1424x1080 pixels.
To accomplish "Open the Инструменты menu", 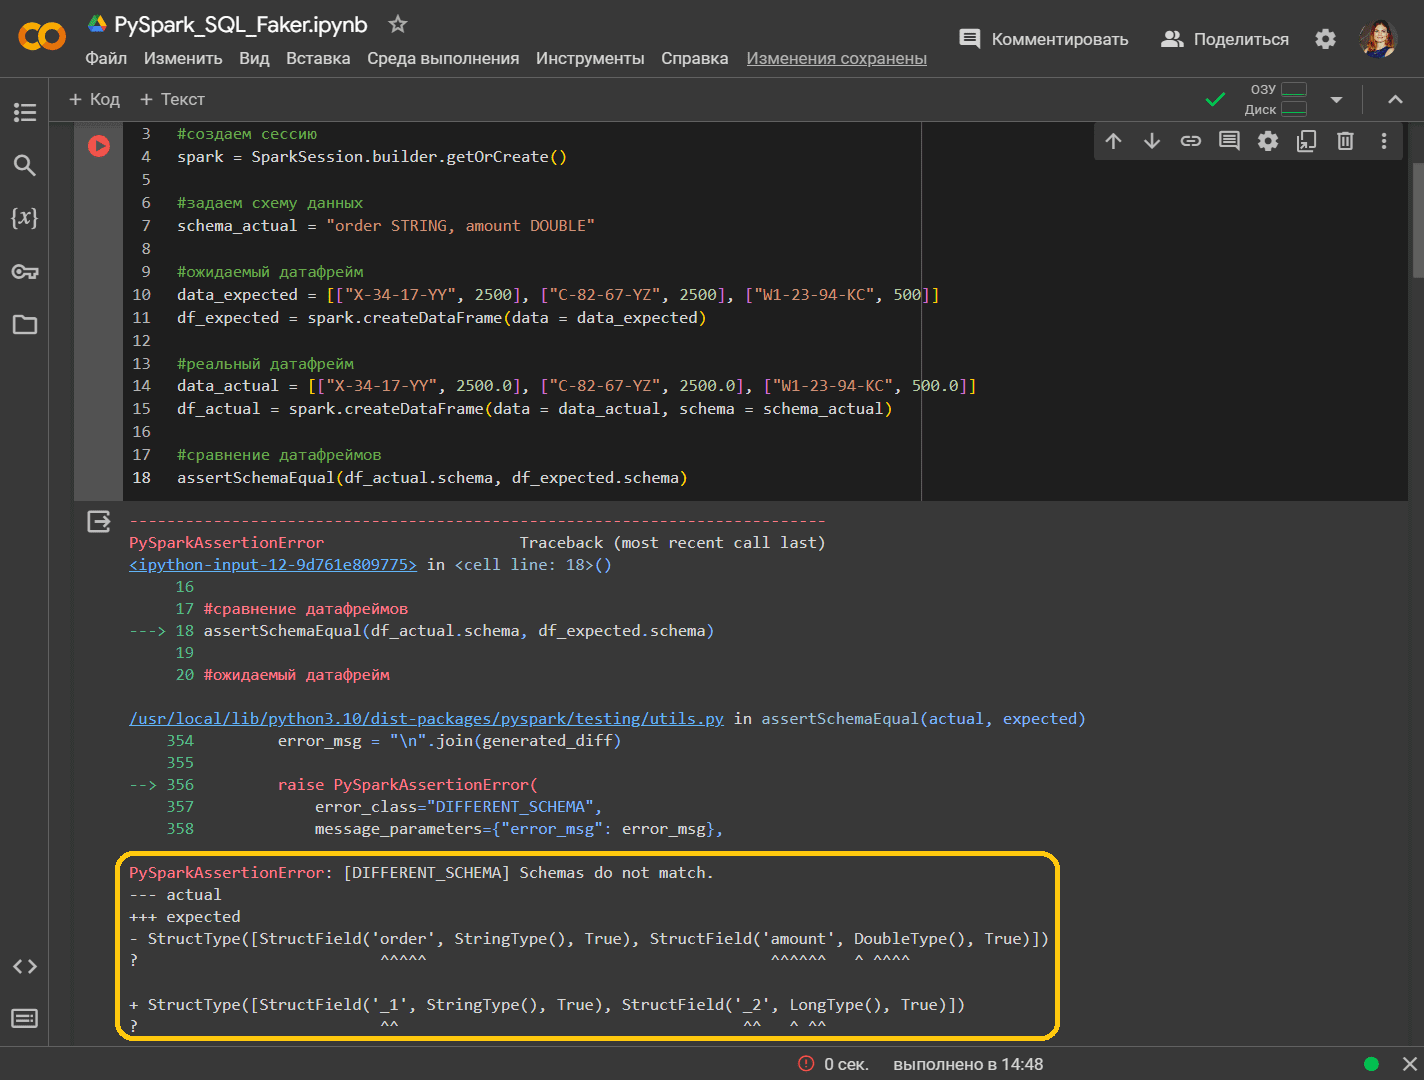I will (590, 58).
